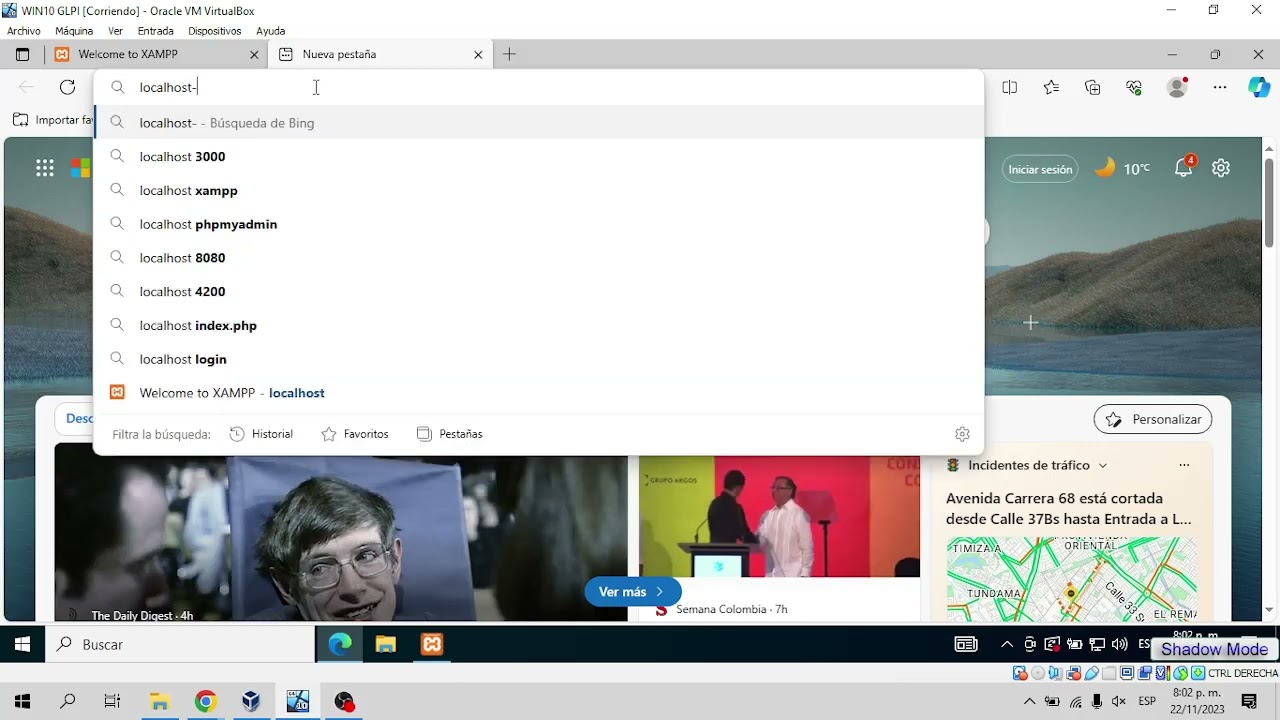Viewport: 1280px width, 720px height.
Task: Open news and interests in guest taskbar
Action: pyautogui.click(x=966, y=645)
